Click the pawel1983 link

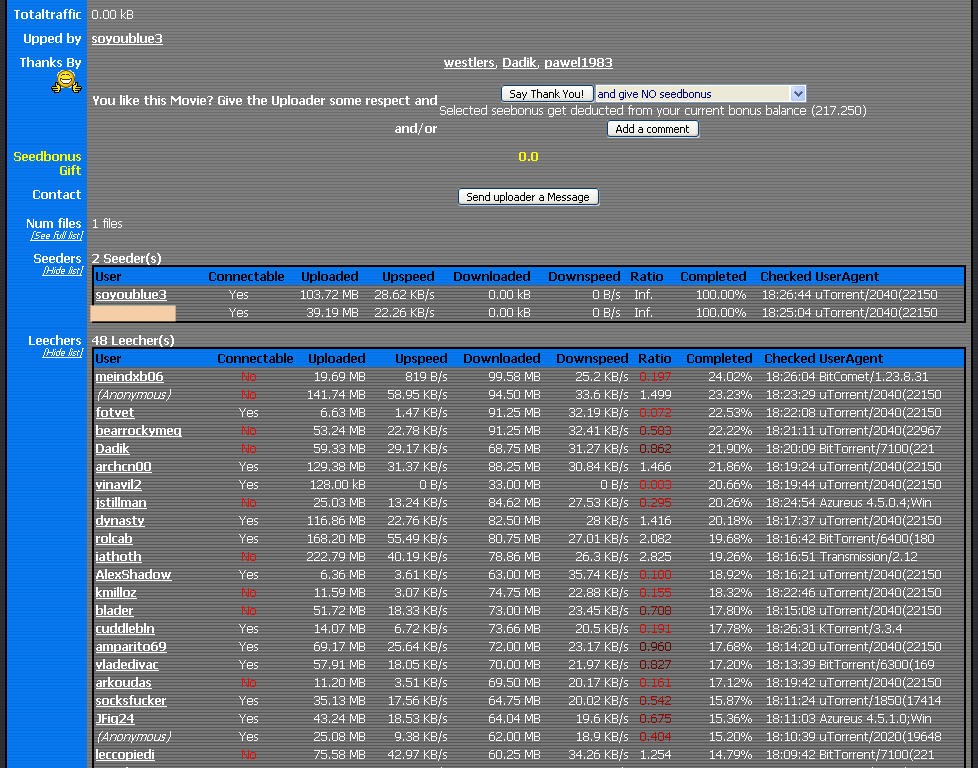click(x=578, y=62)
